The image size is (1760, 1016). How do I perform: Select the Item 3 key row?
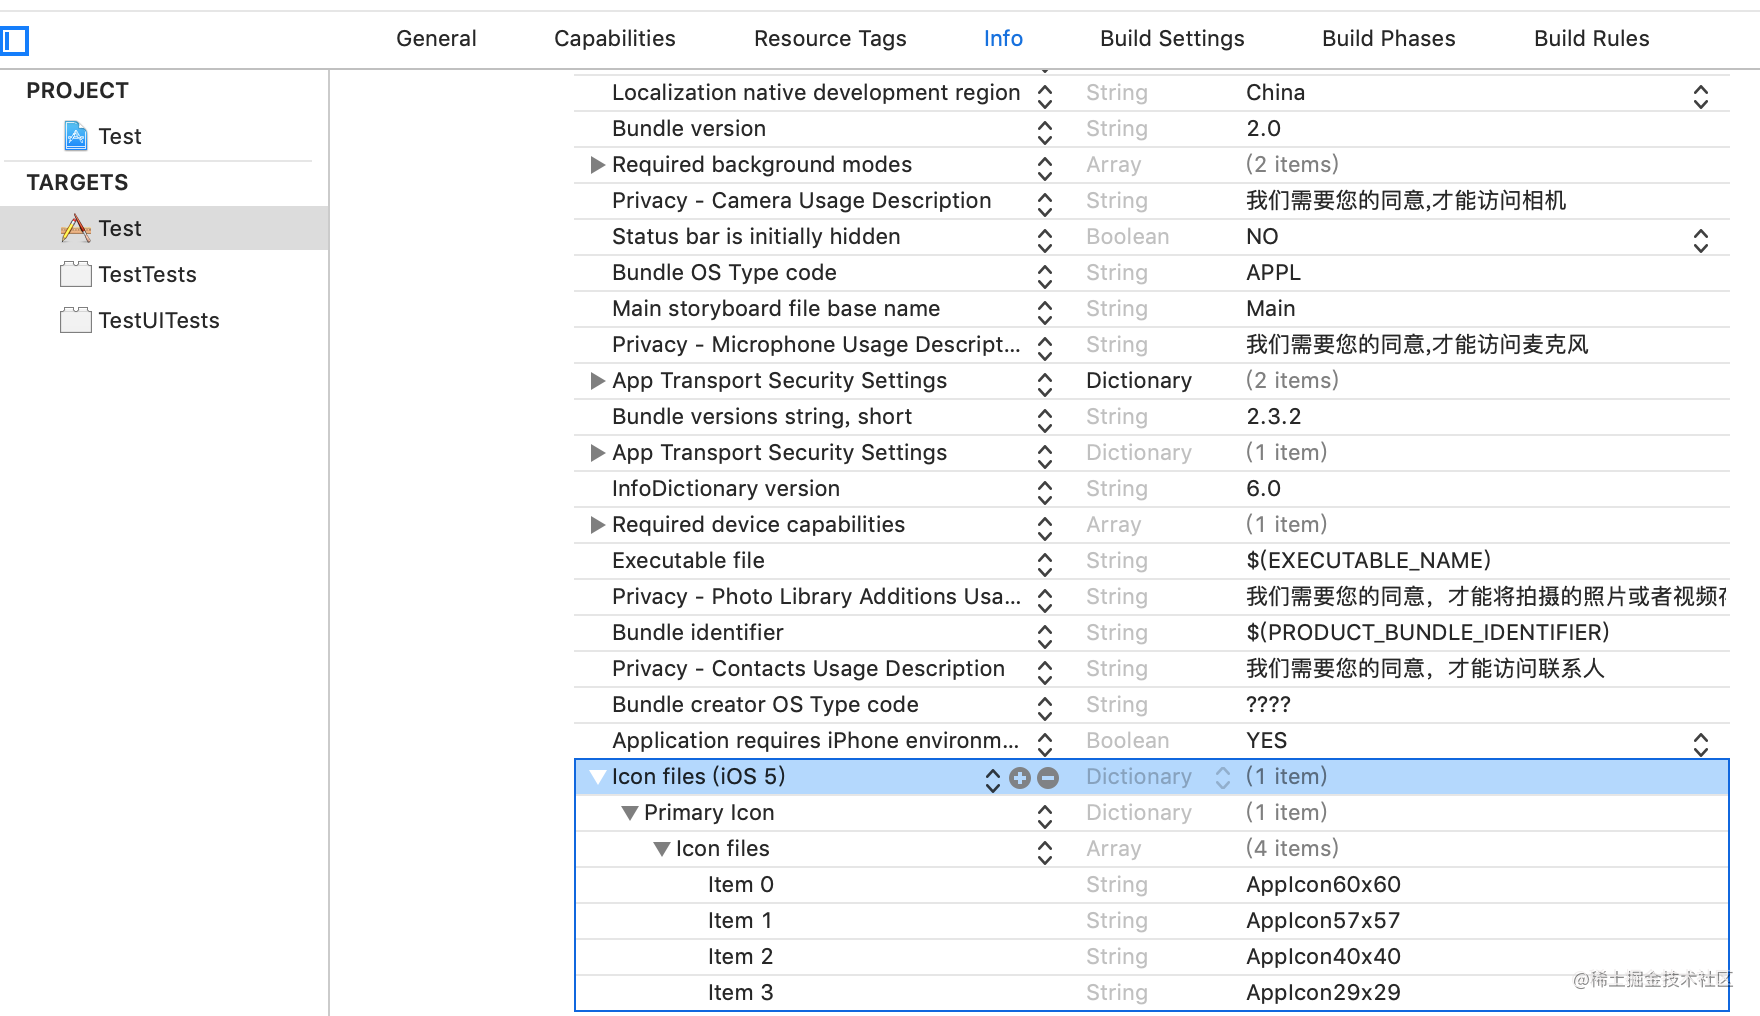coord(740,992)
